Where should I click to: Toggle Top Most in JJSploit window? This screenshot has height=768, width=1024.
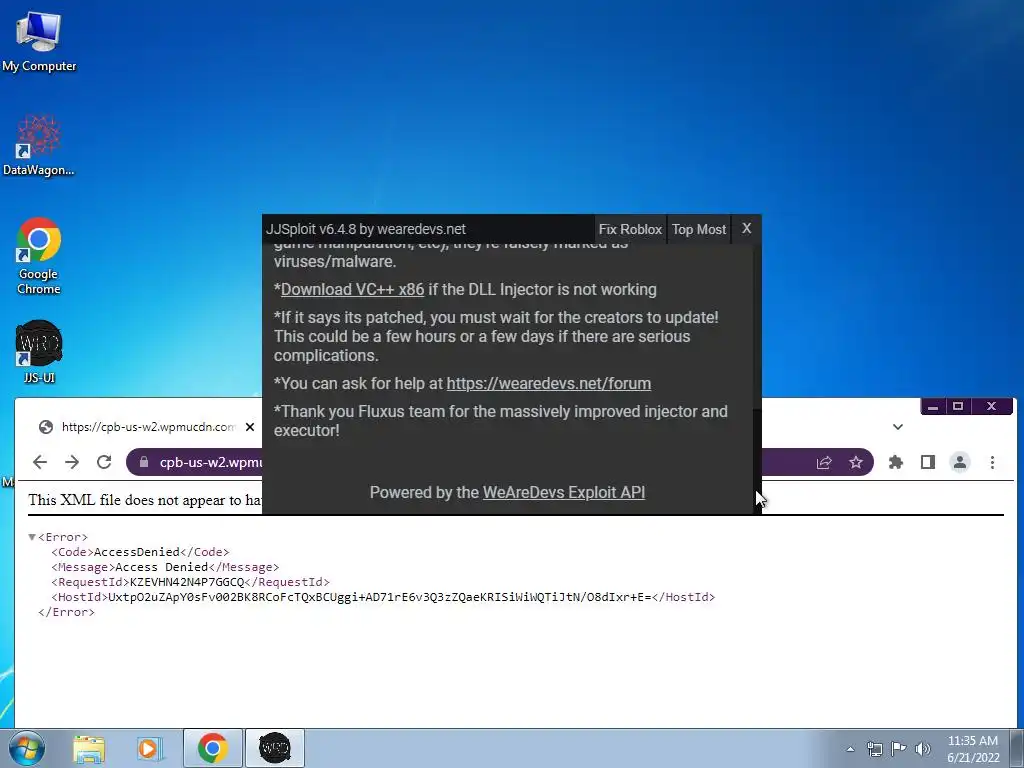pyautogui.click(x=699, y=229)
